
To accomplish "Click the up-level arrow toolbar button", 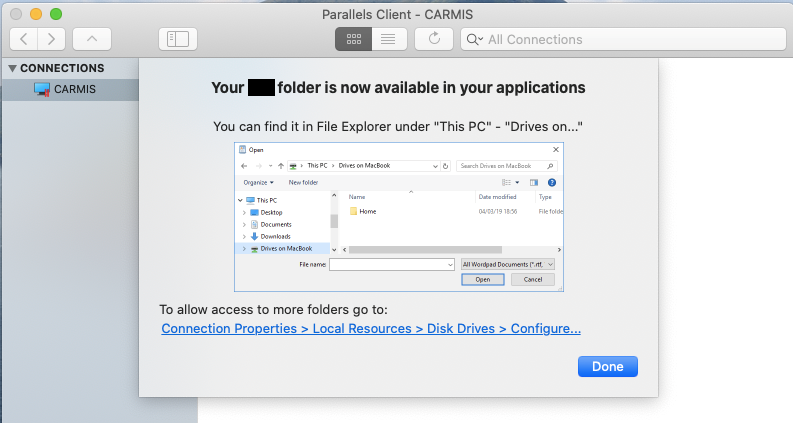I will tap(92, 39).
